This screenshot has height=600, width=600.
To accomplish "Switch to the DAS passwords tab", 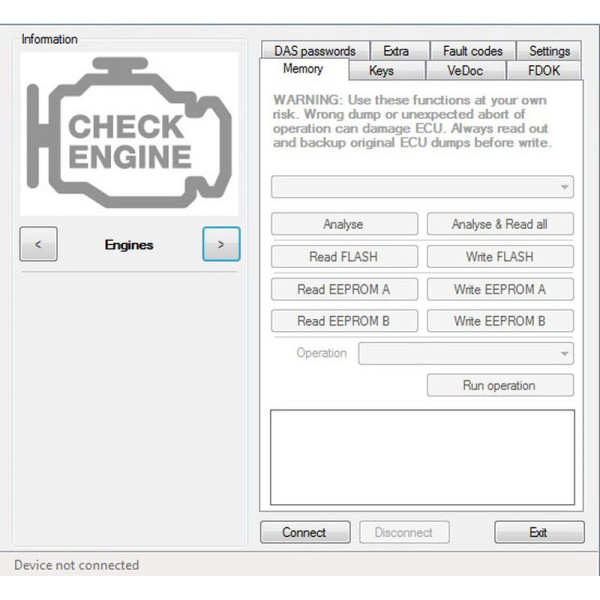I will coord(314,51).
